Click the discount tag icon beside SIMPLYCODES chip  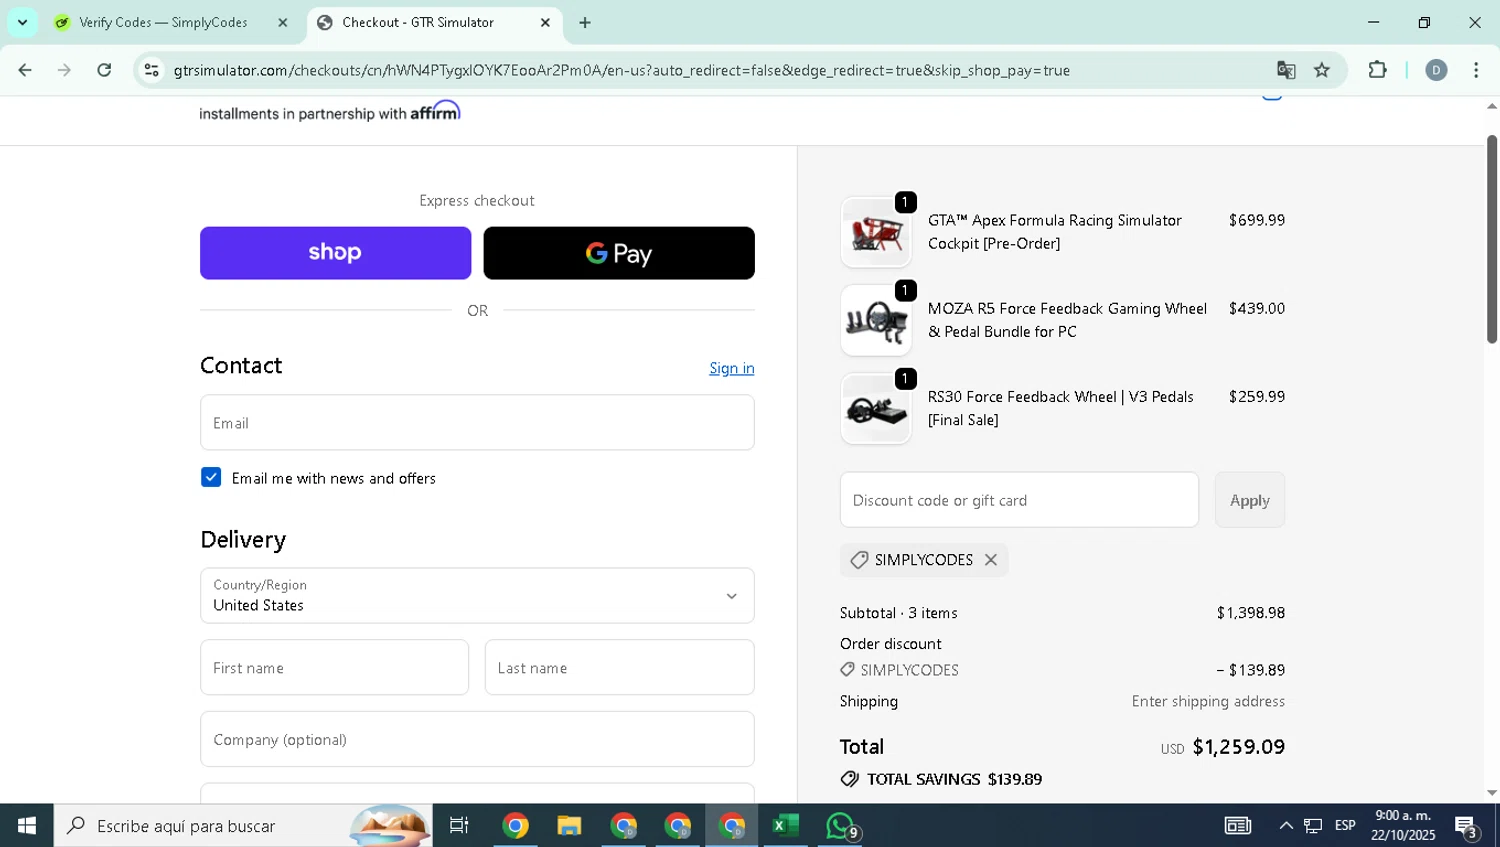coord(859,560)
